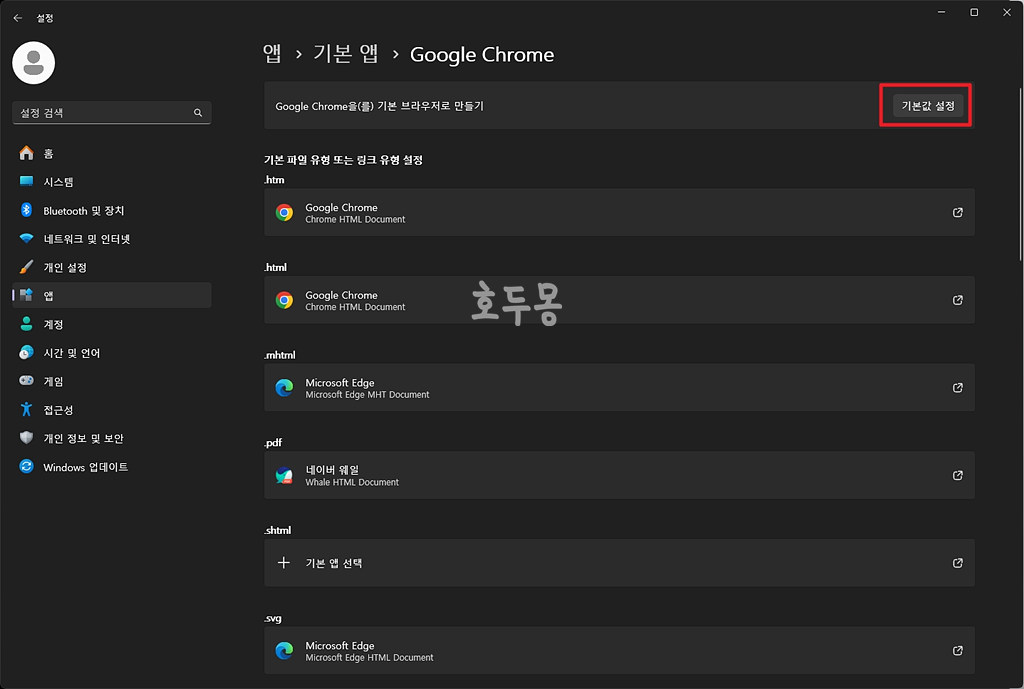Navigate to 기본 앱 breadcrumb

coord(345,54)
